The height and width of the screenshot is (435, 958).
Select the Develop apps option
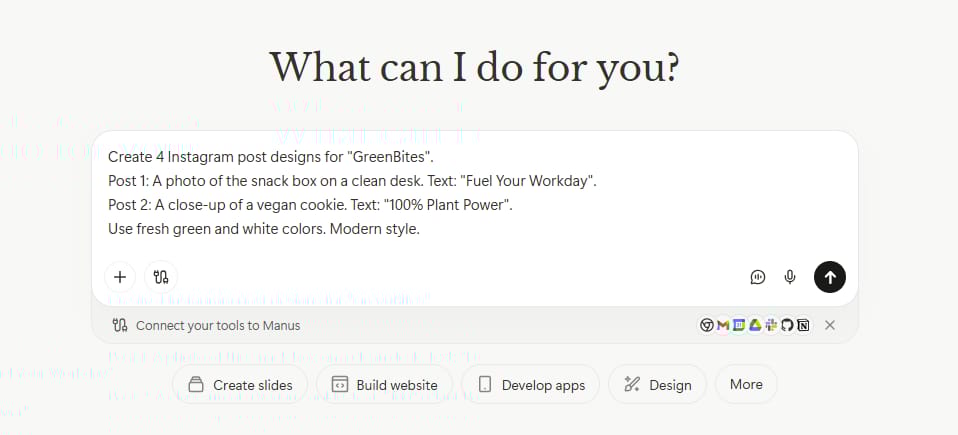click(530, 385)
